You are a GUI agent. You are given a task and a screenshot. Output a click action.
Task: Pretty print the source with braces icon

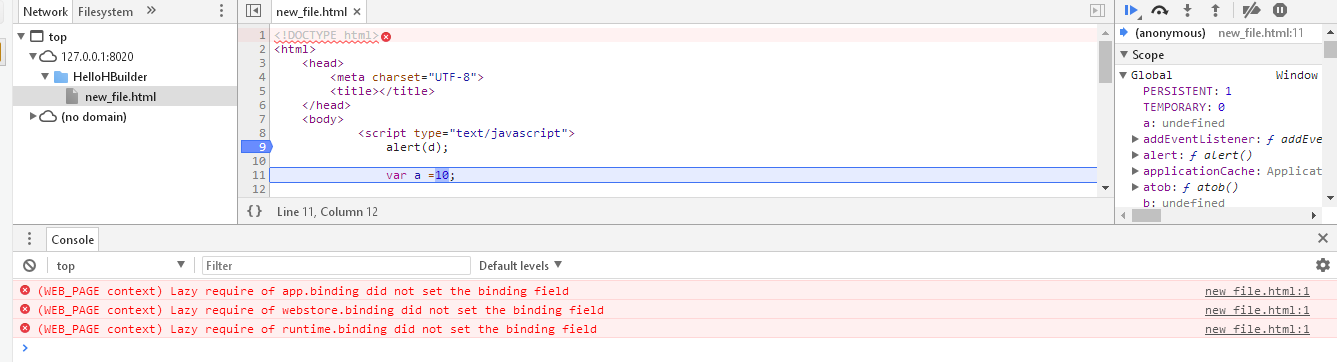(255, 211)
